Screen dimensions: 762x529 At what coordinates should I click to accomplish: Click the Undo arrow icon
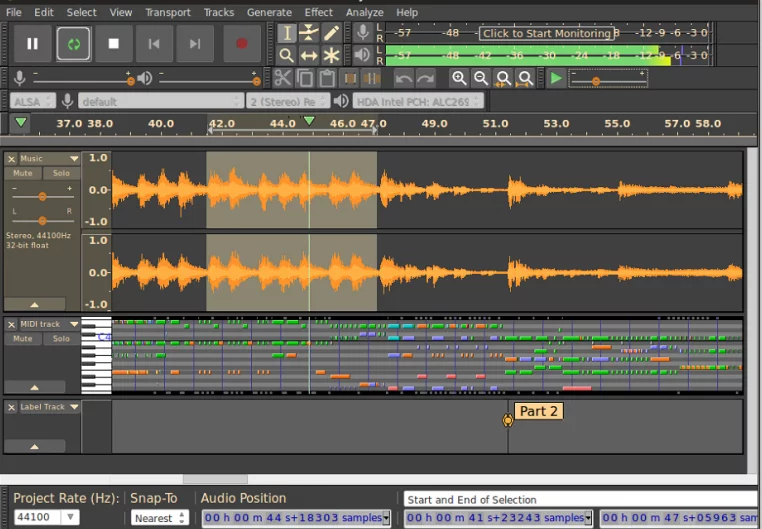403,78
